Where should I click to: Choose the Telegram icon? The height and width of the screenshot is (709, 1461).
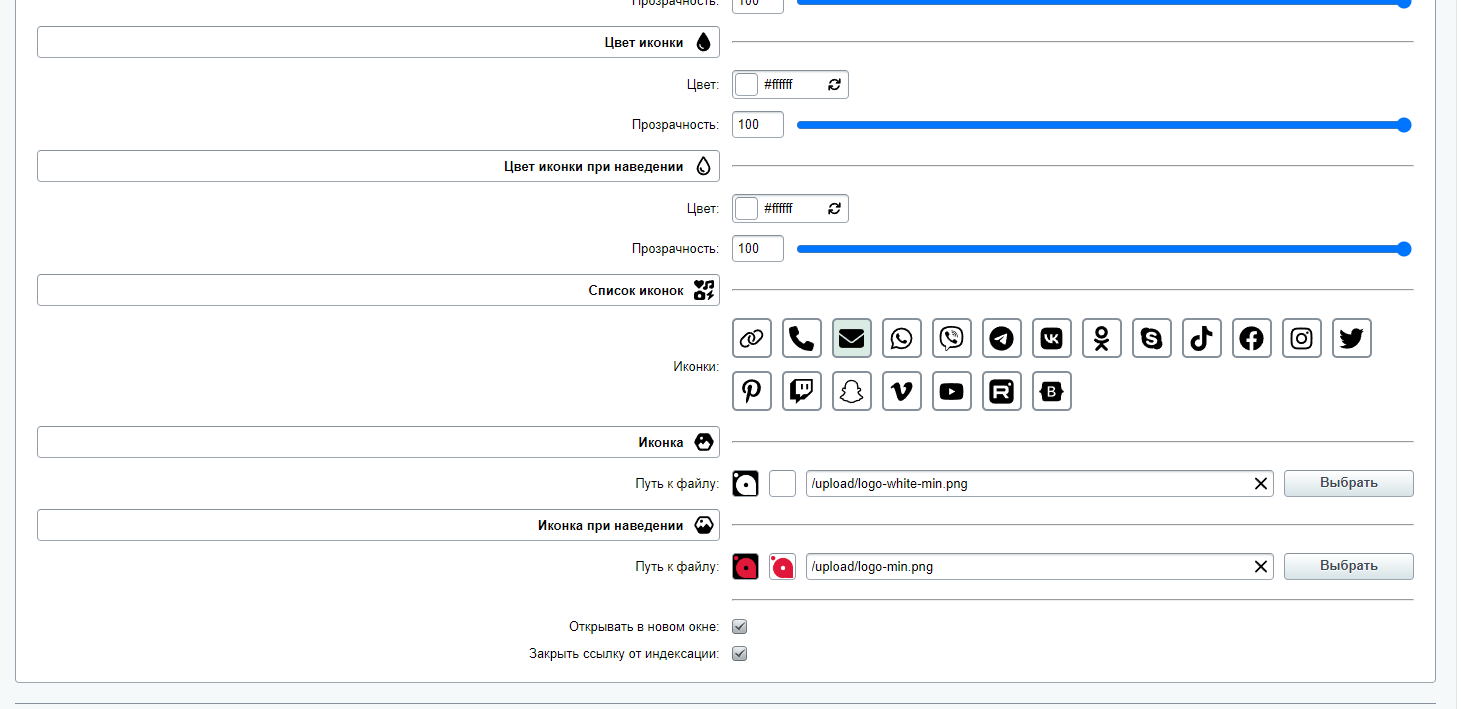(x=1001, y=339)
